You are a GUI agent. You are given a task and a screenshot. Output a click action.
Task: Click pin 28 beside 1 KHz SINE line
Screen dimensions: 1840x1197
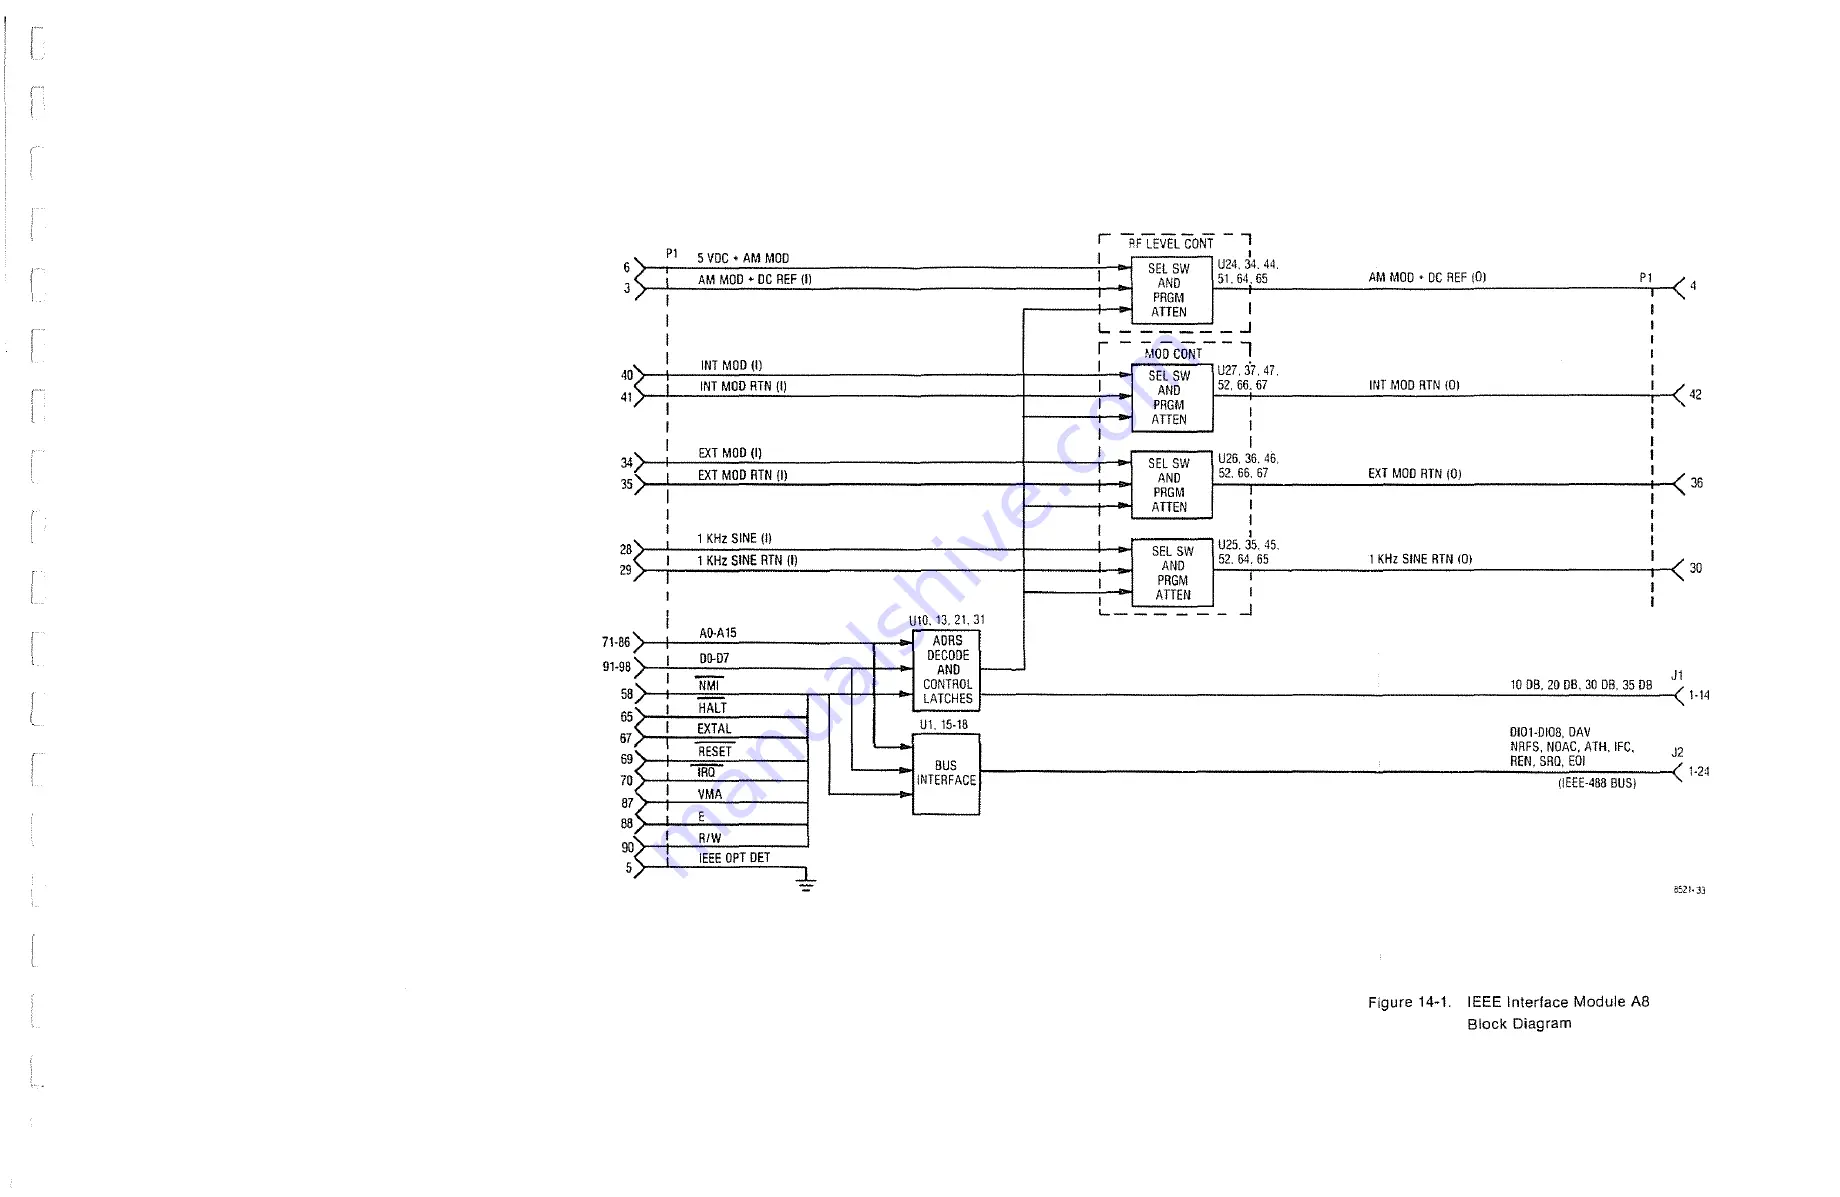point(626,549)
